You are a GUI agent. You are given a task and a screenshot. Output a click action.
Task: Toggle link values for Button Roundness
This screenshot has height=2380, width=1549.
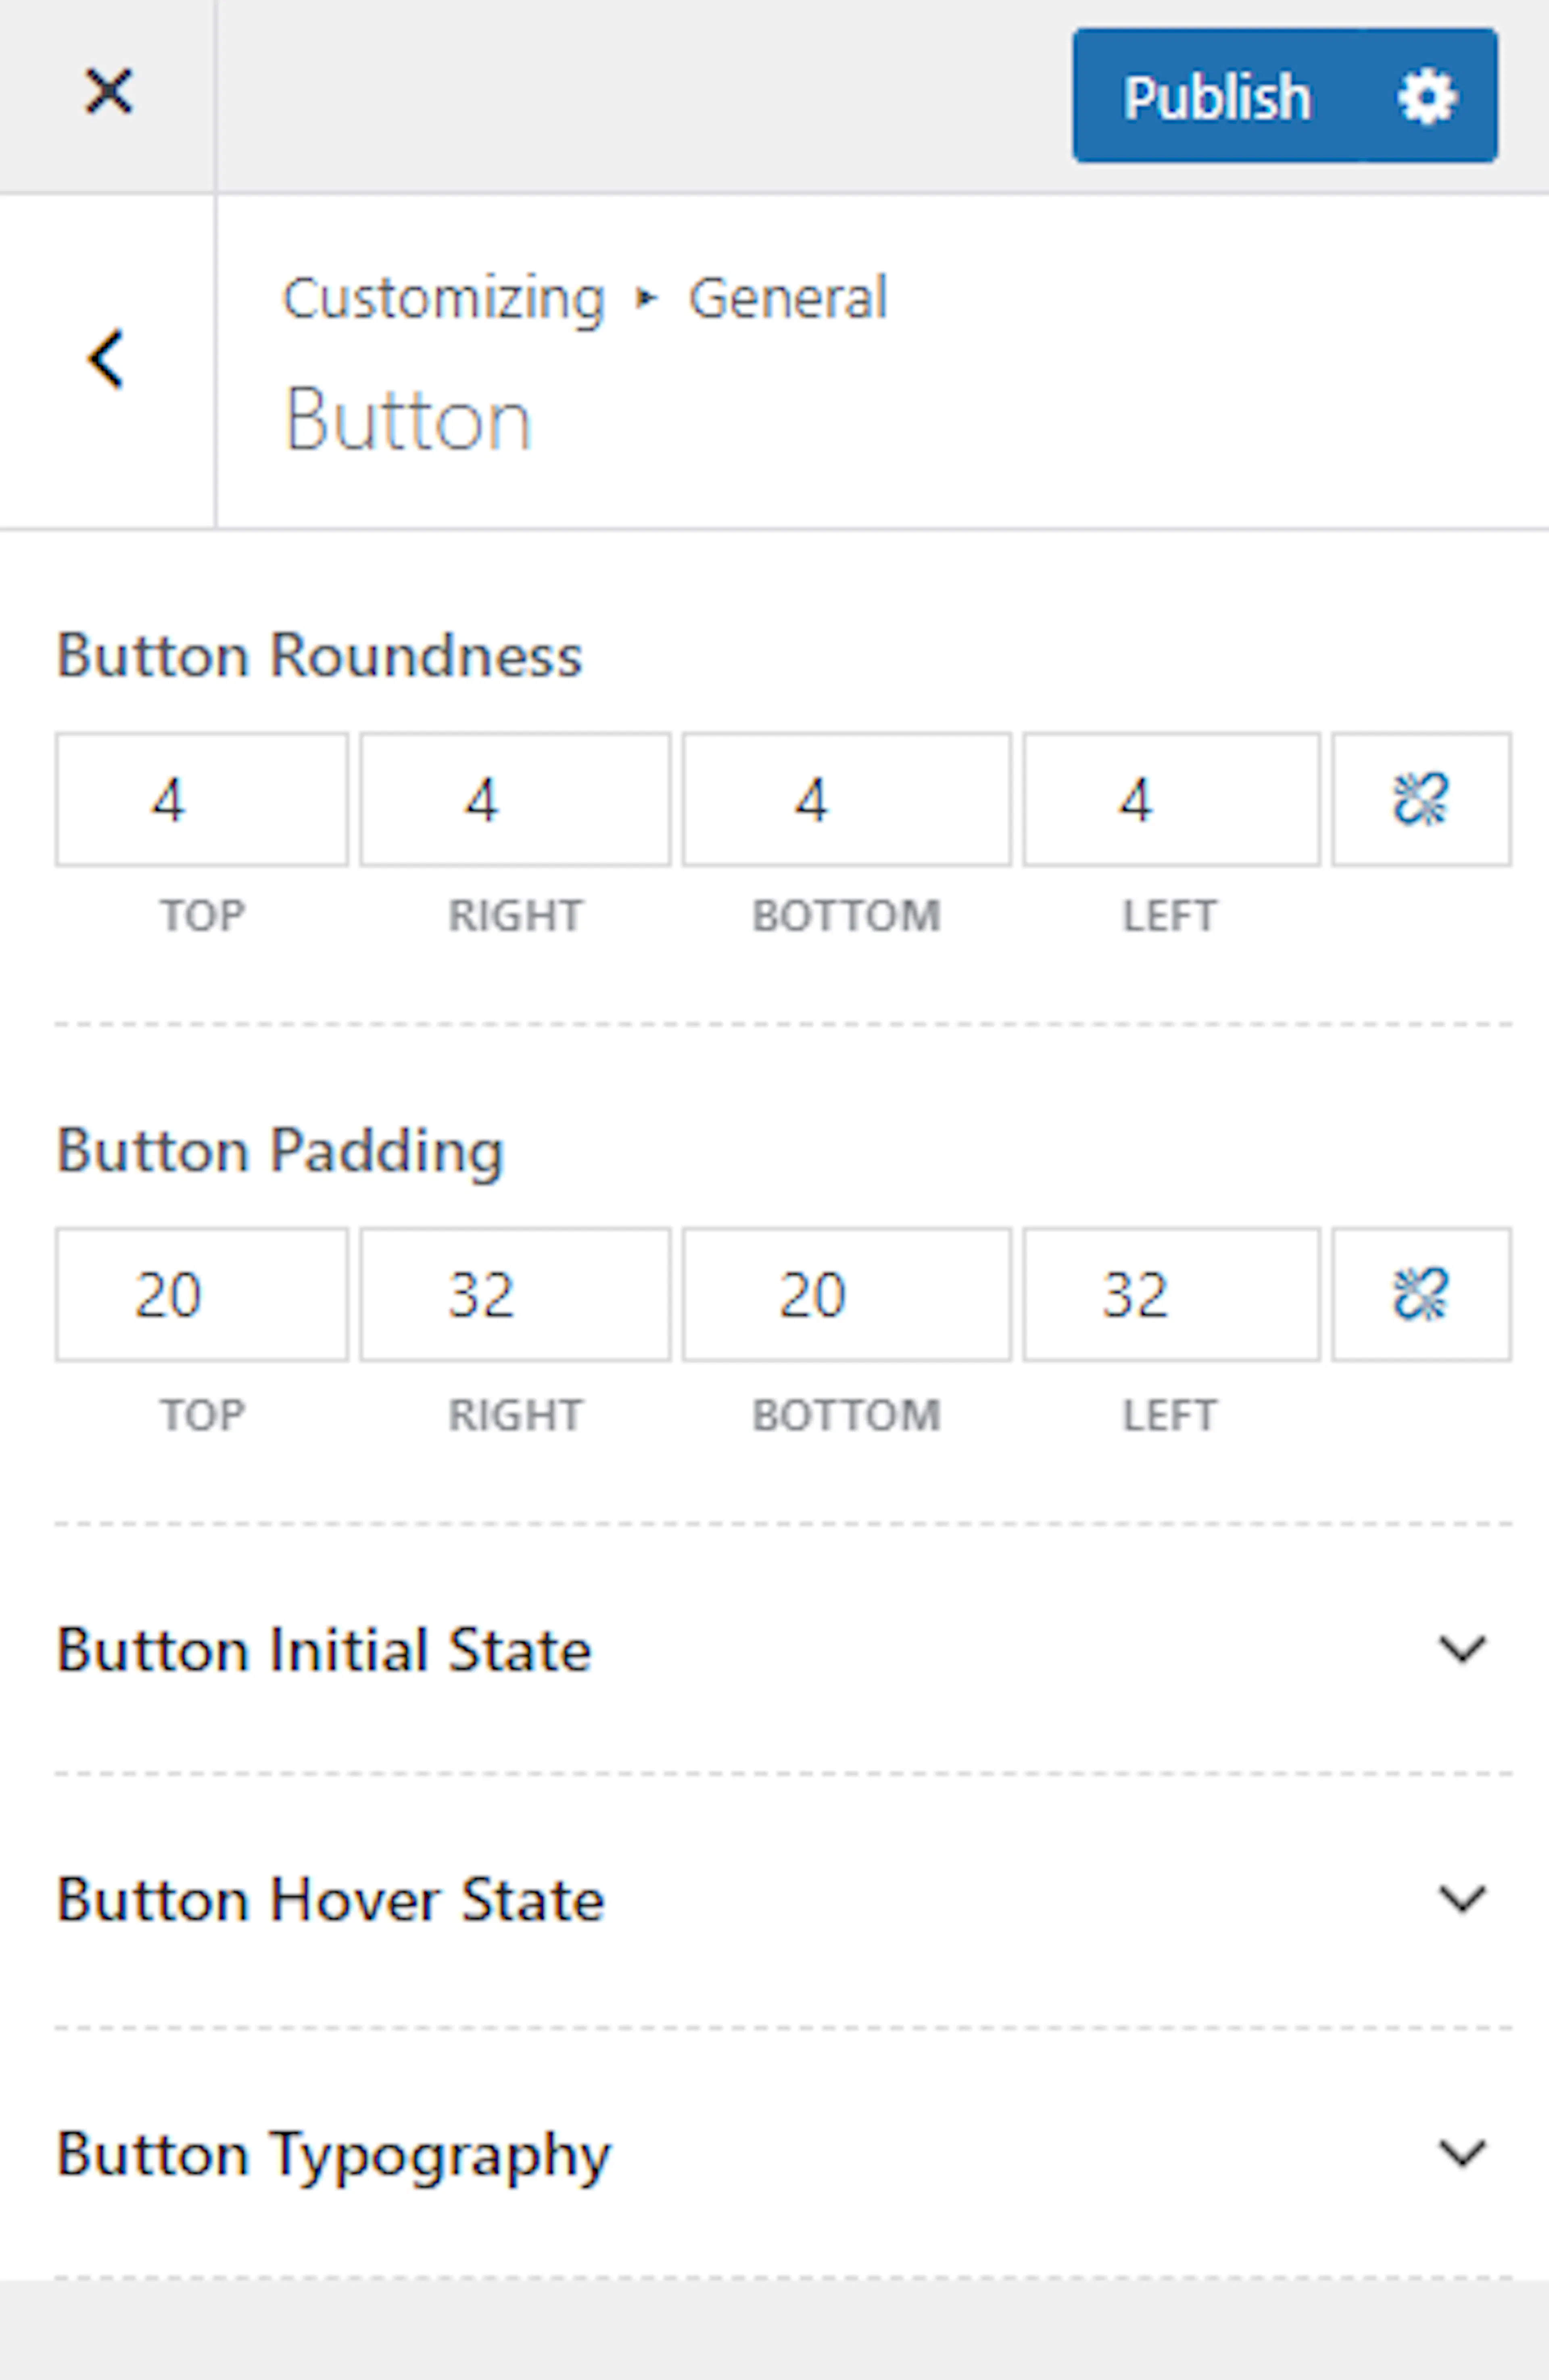1421,799
